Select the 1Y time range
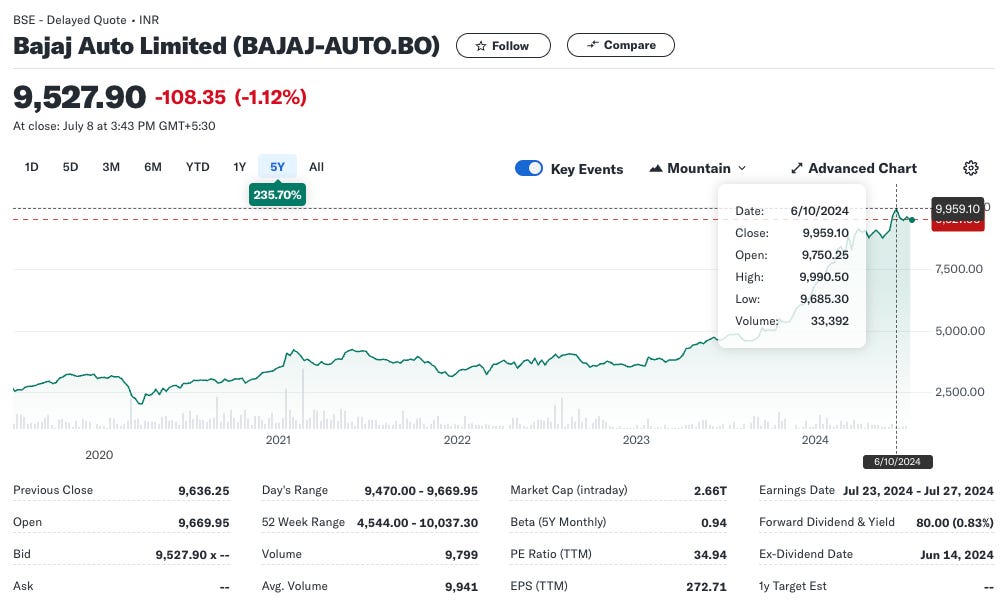This screenshot has width=1008, height=608. (x=240, y=167)
